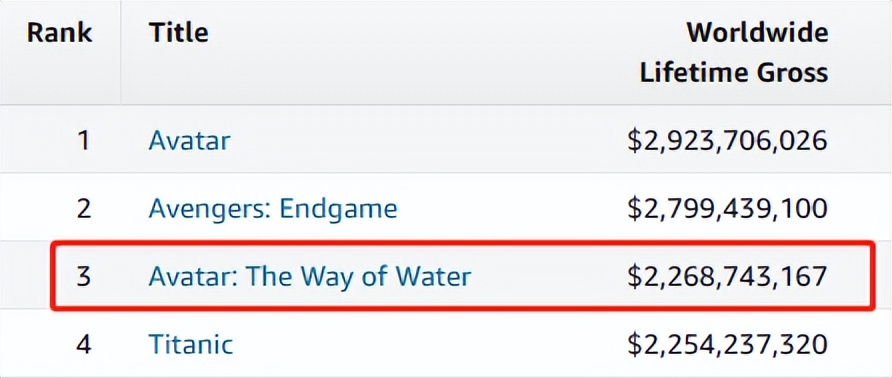Click the $2,799,439,100 gross value

[x=727, y=209]
